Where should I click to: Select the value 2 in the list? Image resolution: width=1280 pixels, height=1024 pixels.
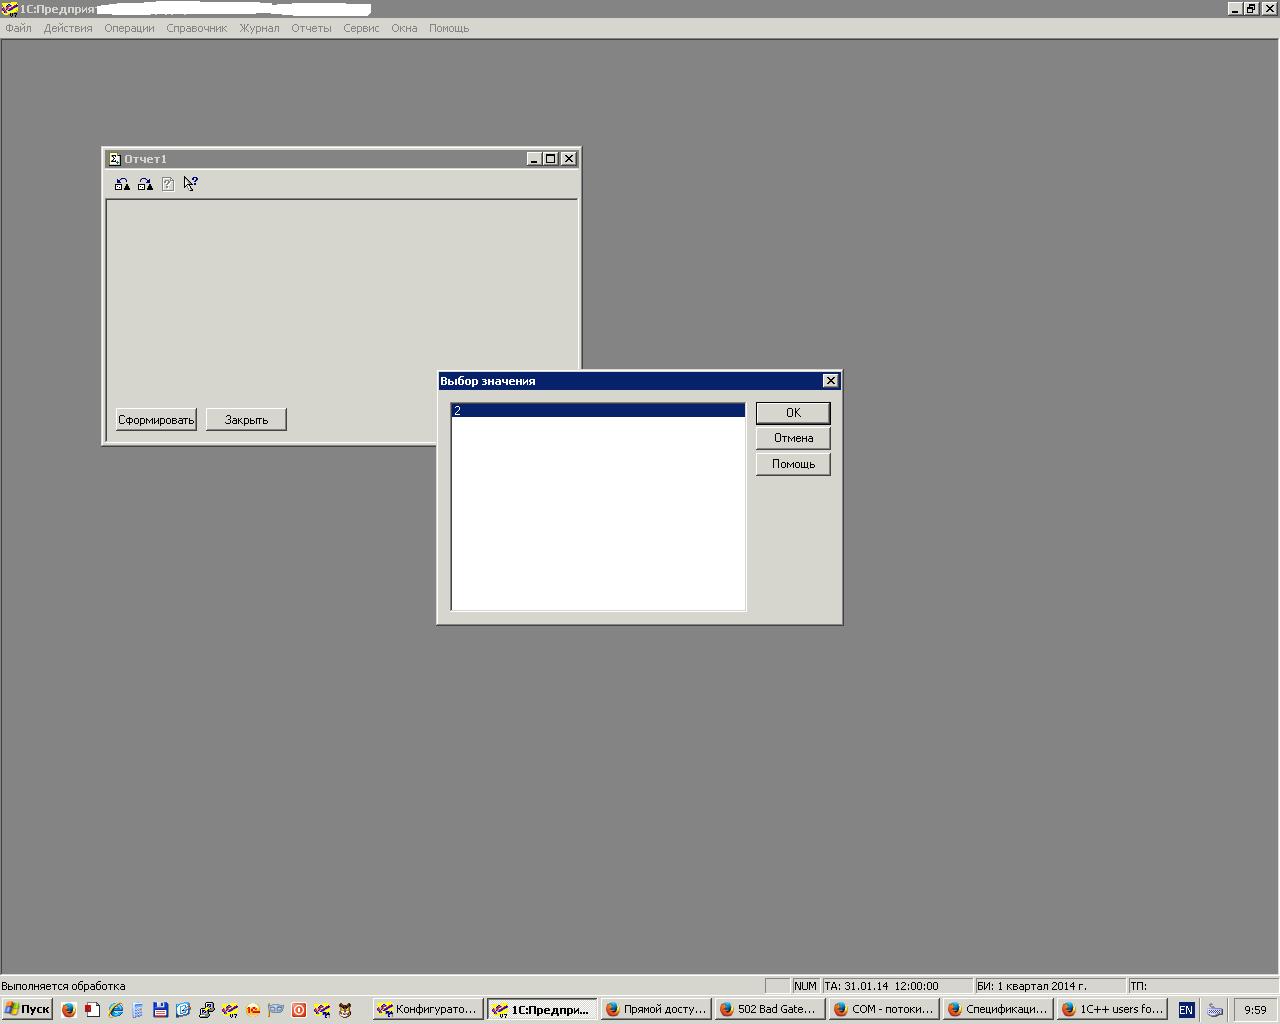click(x=597, y=410)
